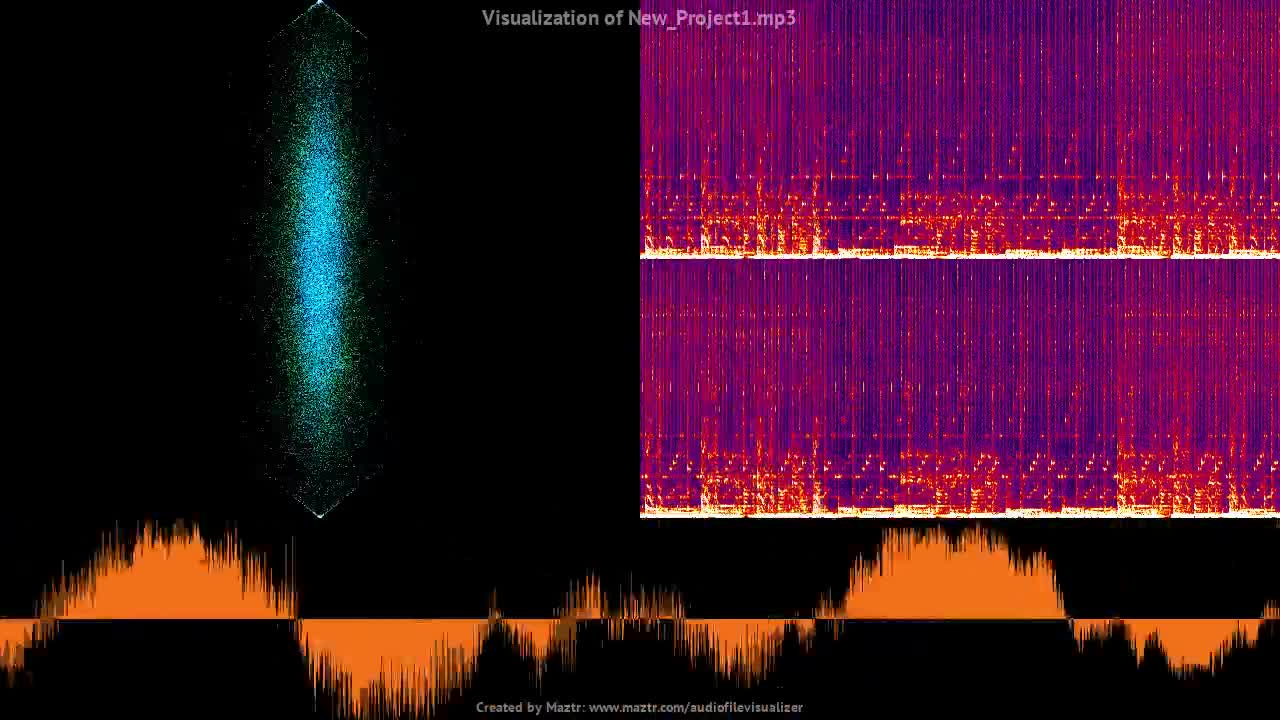Click the center of the blue vectorscope
The height and width of the screenshot is (720, 1280).
tap(320, 260)
